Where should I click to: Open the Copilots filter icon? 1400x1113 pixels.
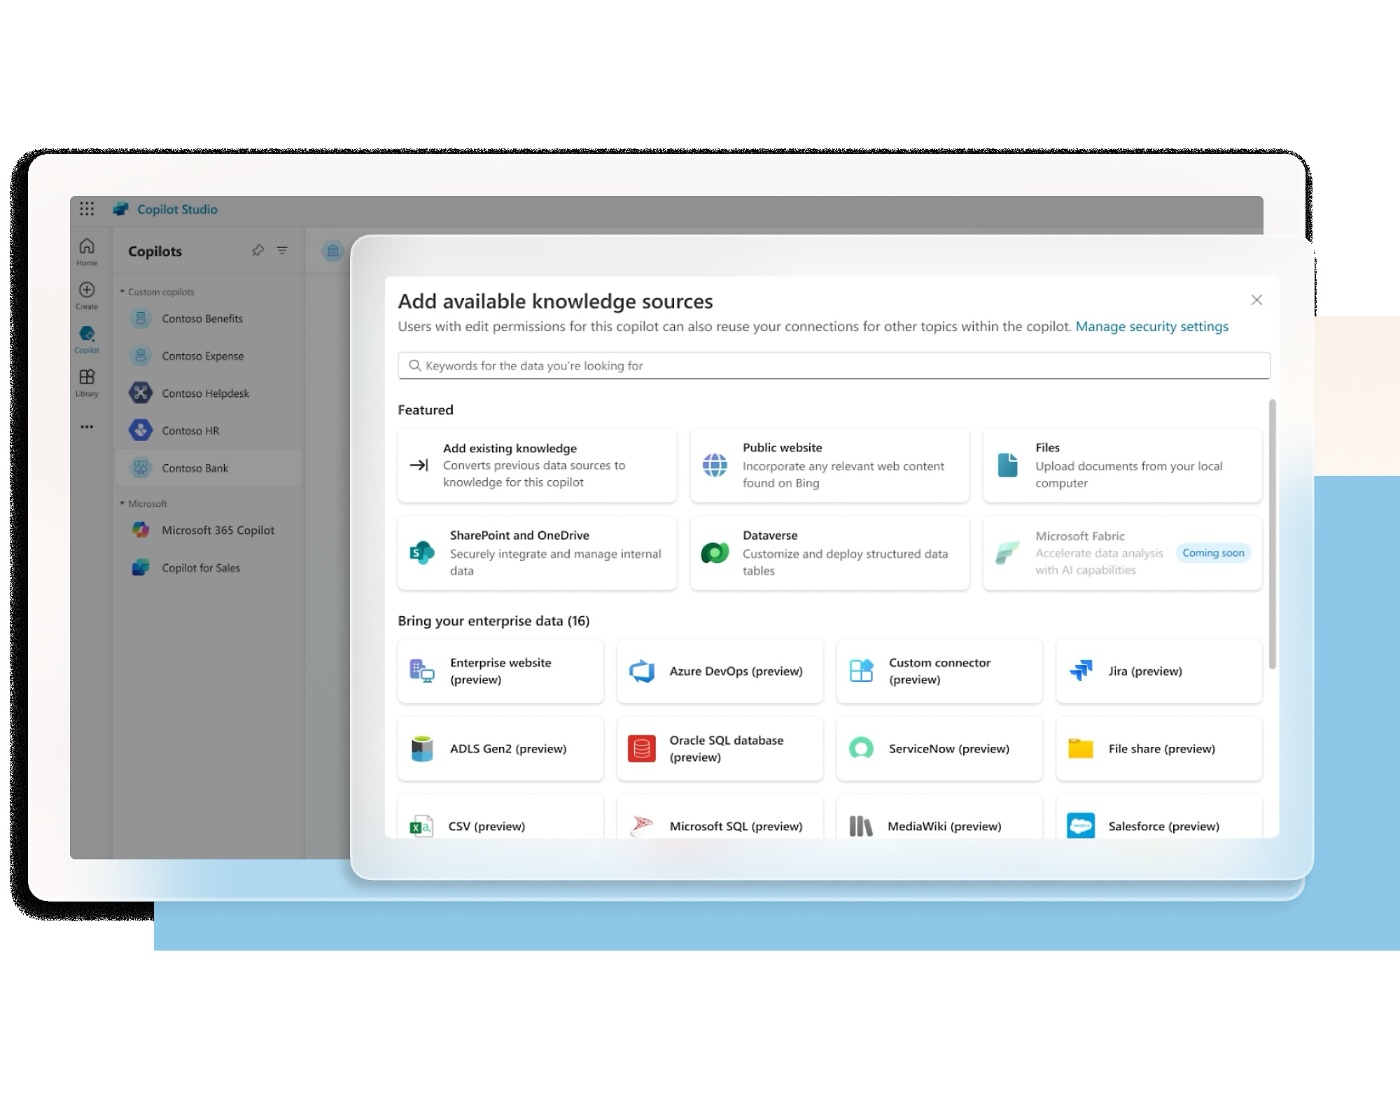click(282, 251)
